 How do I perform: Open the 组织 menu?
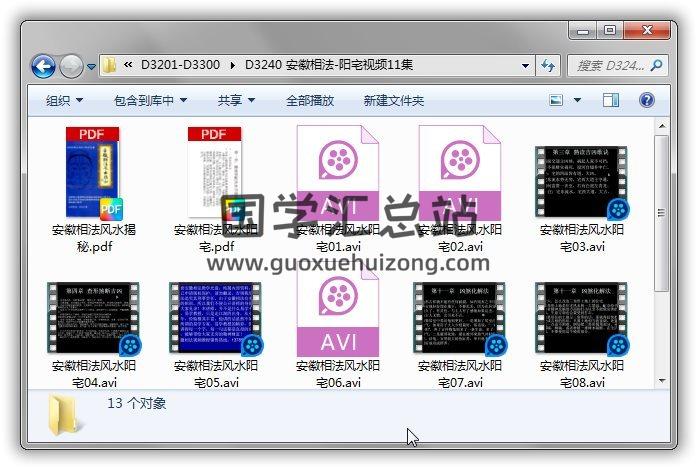(65, 101)
